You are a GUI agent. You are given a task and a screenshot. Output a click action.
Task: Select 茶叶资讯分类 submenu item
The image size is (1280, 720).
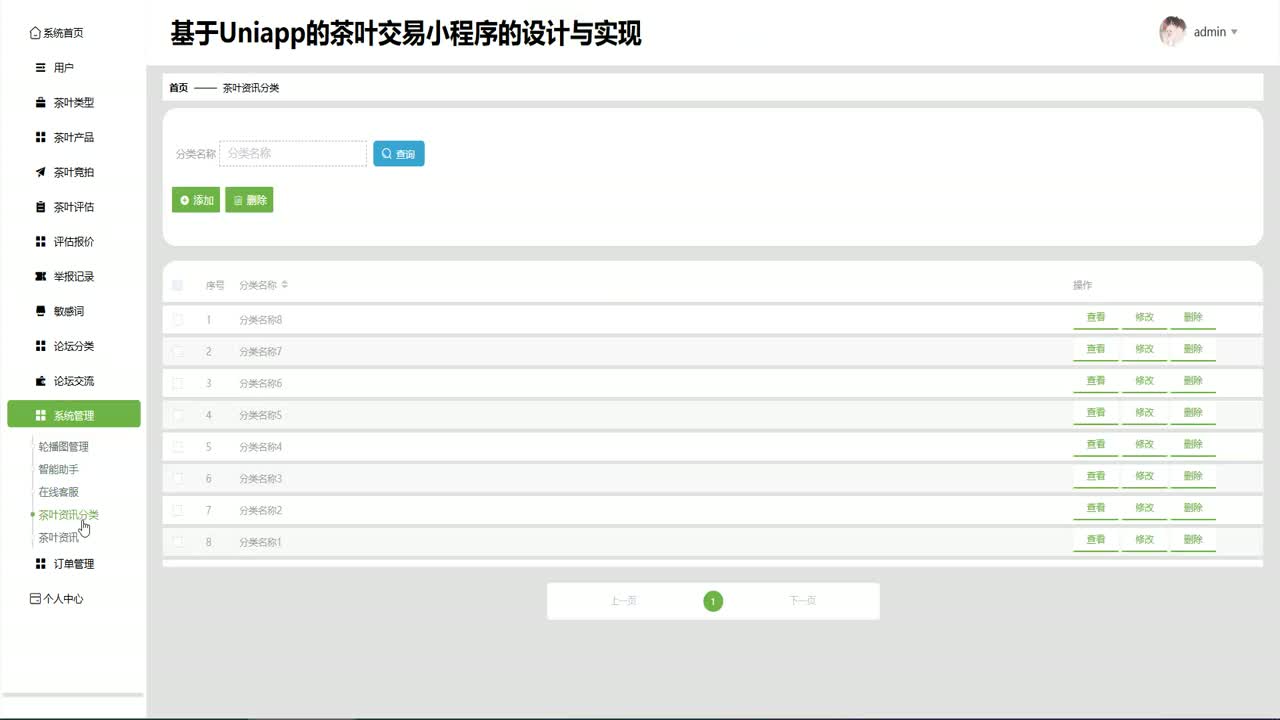pyautogui.click(x=68, y=515)
